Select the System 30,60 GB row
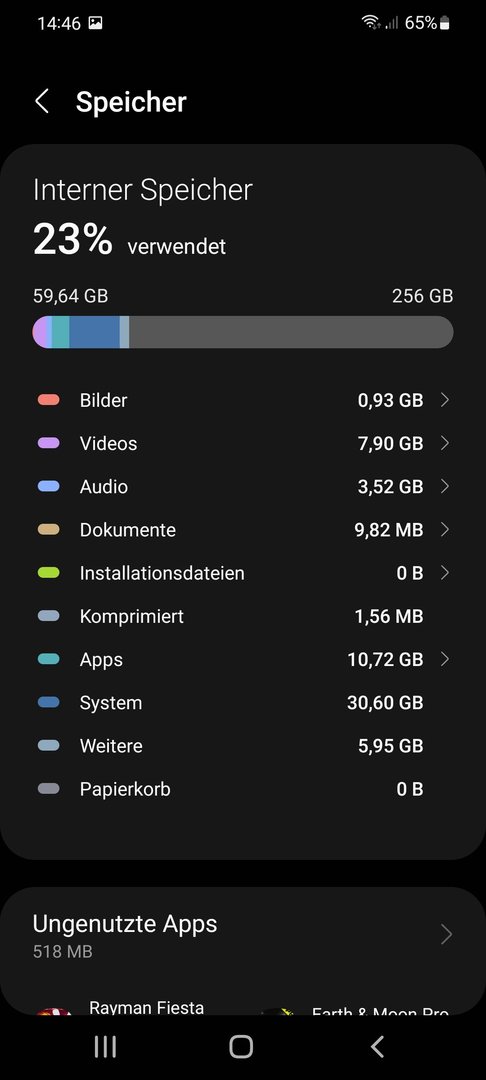This screenshot has width=486, height=1080. tap(243, 703)
